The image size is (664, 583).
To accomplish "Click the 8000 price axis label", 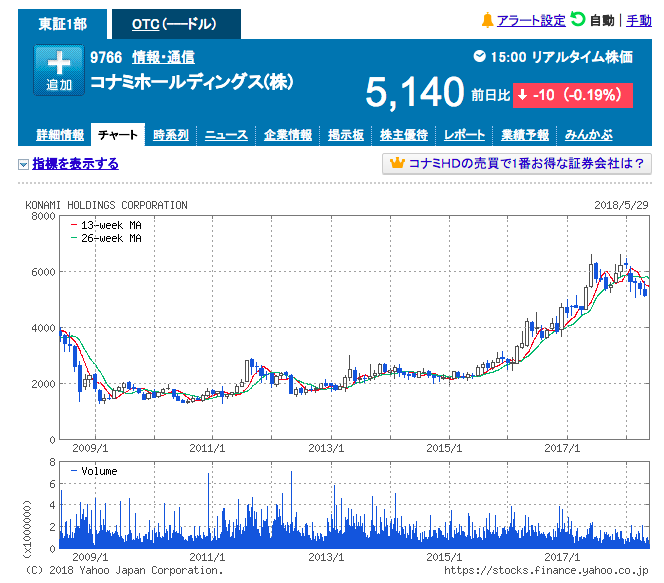I will pyautogui.click(x=43, y=216).
